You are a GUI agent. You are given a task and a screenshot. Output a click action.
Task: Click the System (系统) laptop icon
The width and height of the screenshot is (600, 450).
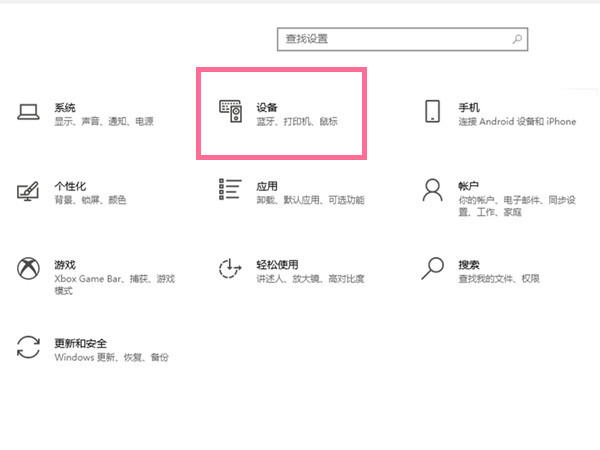click(x=29, y=112)
